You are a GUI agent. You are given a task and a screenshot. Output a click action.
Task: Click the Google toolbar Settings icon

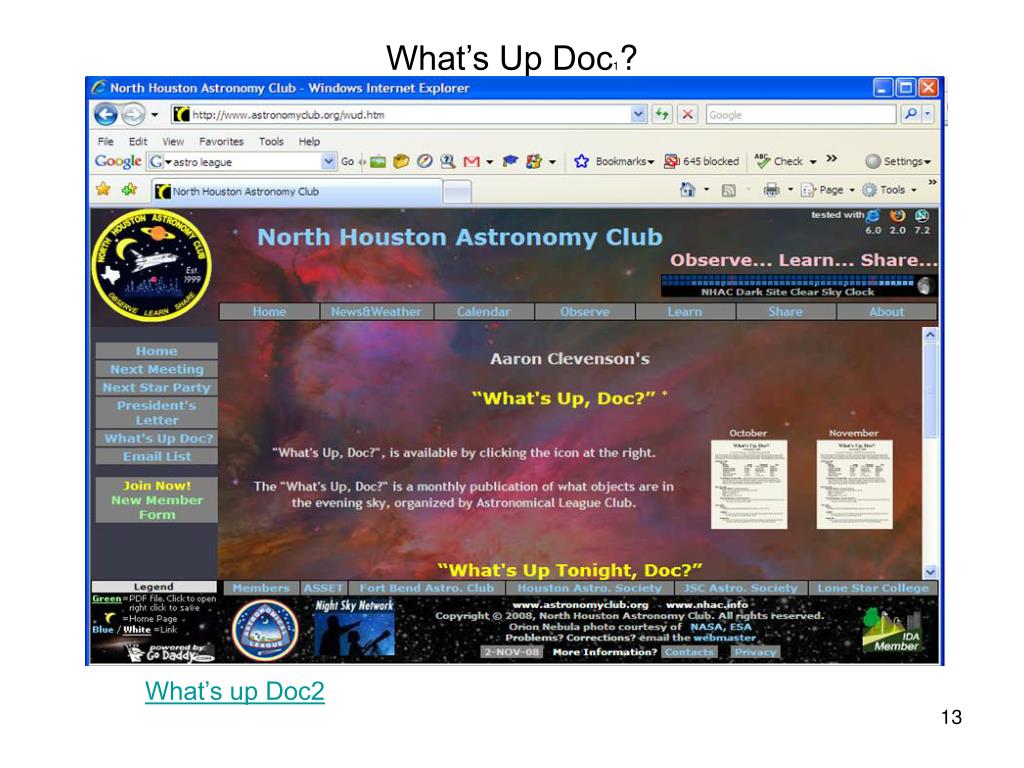coord(872,161)
